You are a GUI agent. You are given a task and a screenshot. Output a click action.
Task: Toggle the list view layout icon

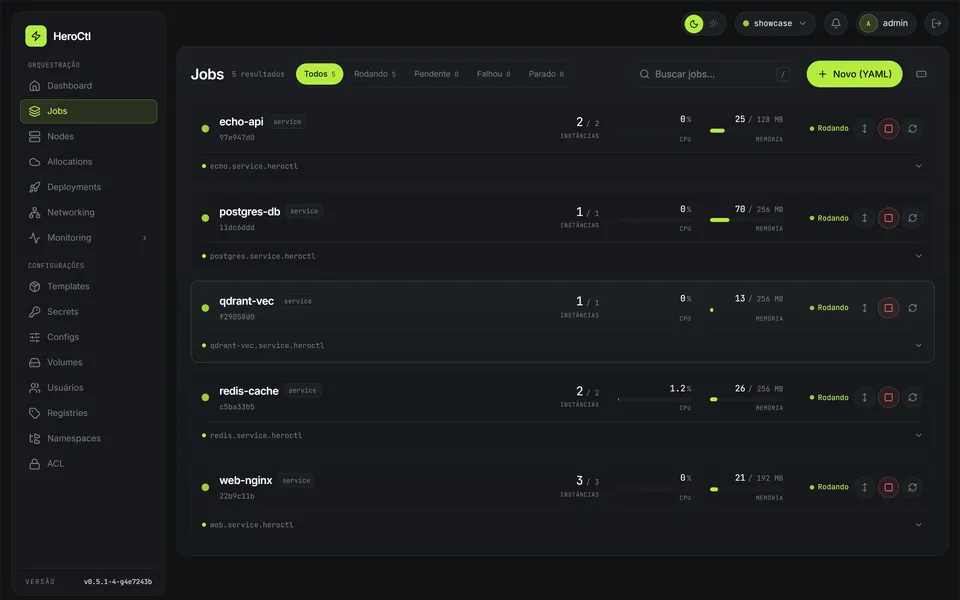pos(921,74)
